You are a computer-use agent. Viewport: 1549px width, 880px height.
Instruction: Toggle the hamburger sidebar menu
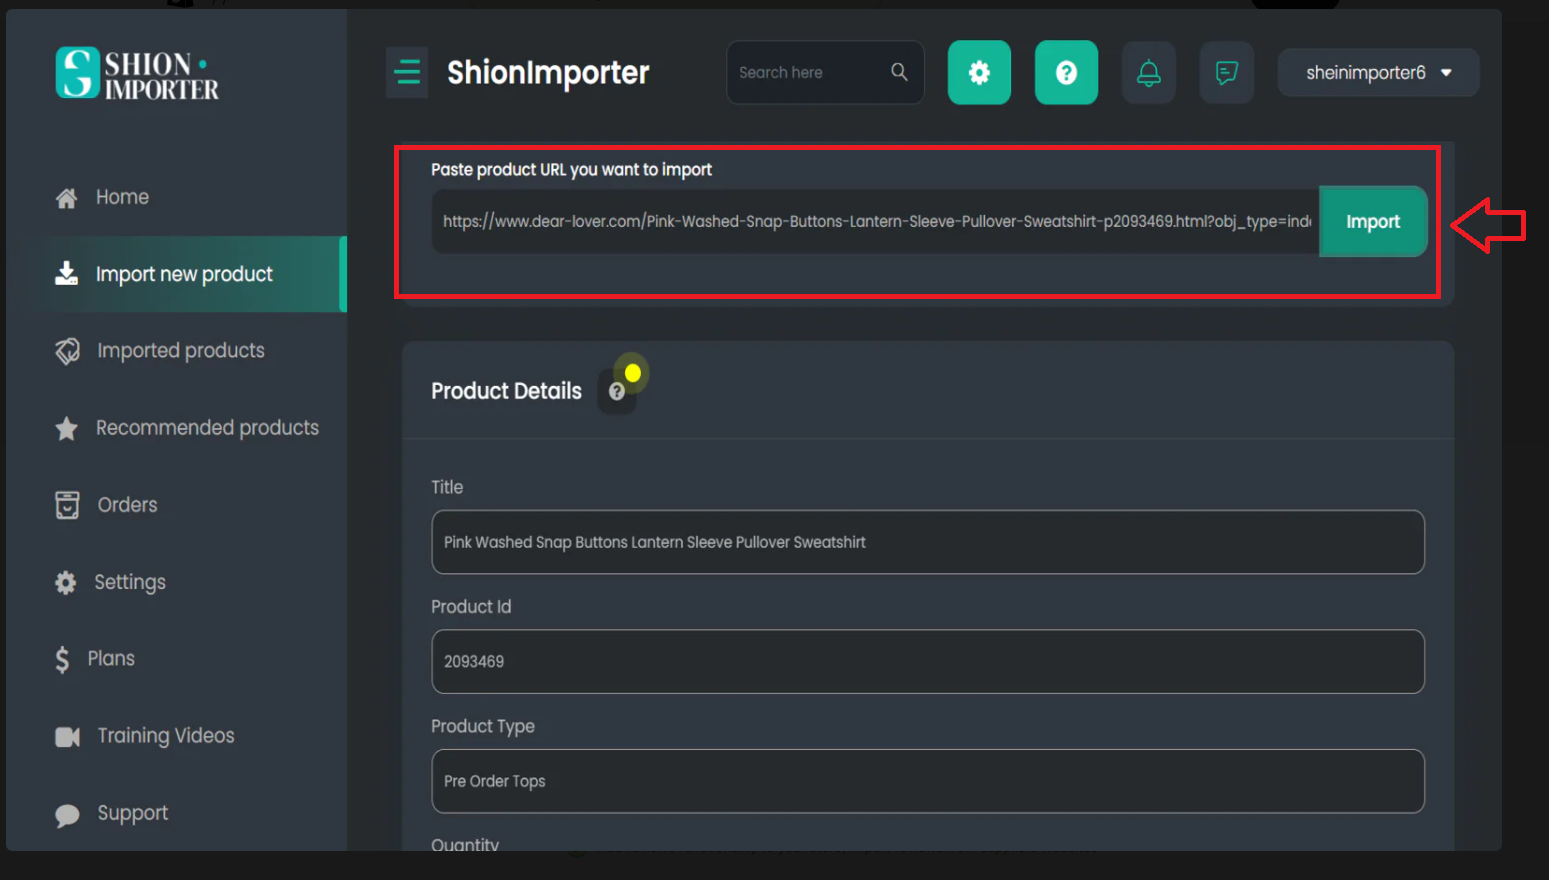pyautogui.click(x=407, y=72)
